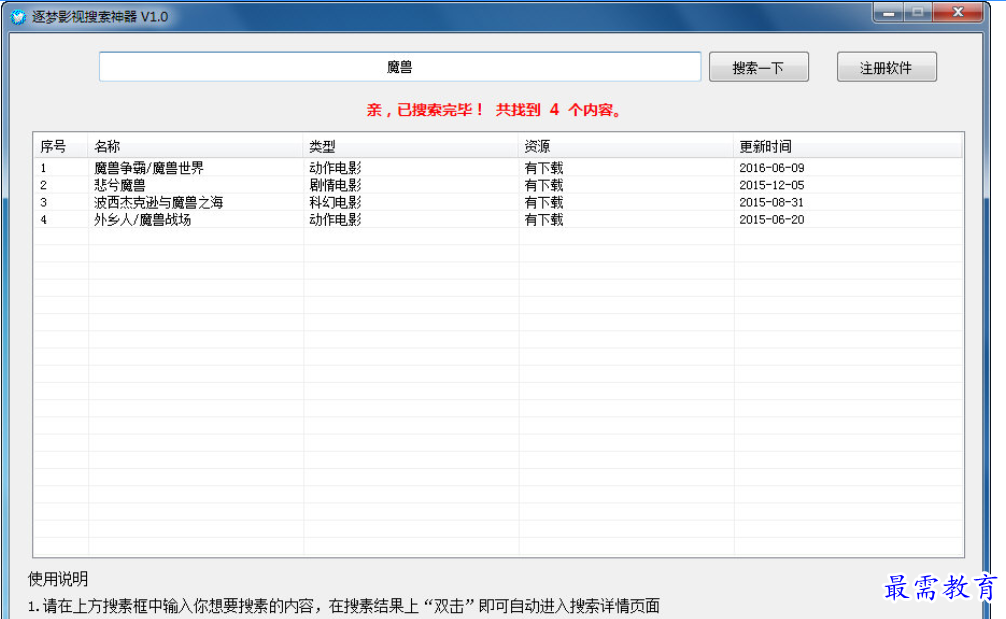Select the 魔兽争霸/魔兽世界 result row
Image resolution: width=1006 pixels, height=619 pixels.
(149, 168)
